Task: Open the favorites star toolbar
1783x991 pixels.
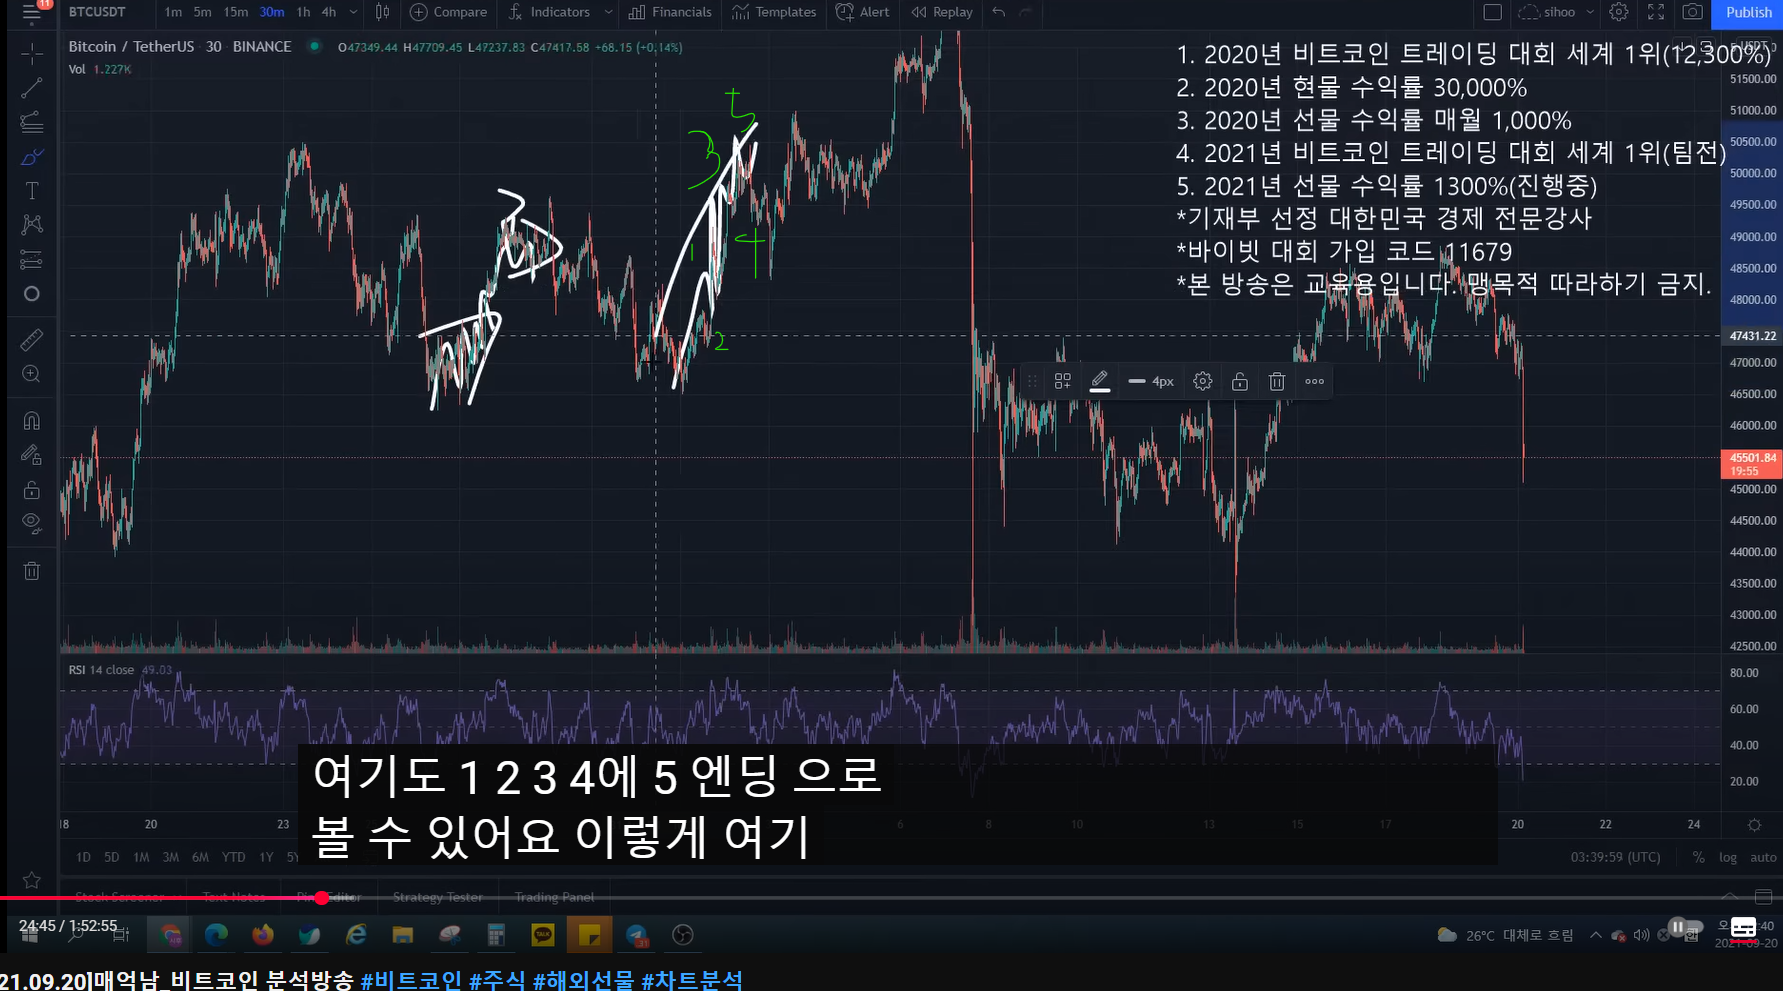Action: (32, 880)
